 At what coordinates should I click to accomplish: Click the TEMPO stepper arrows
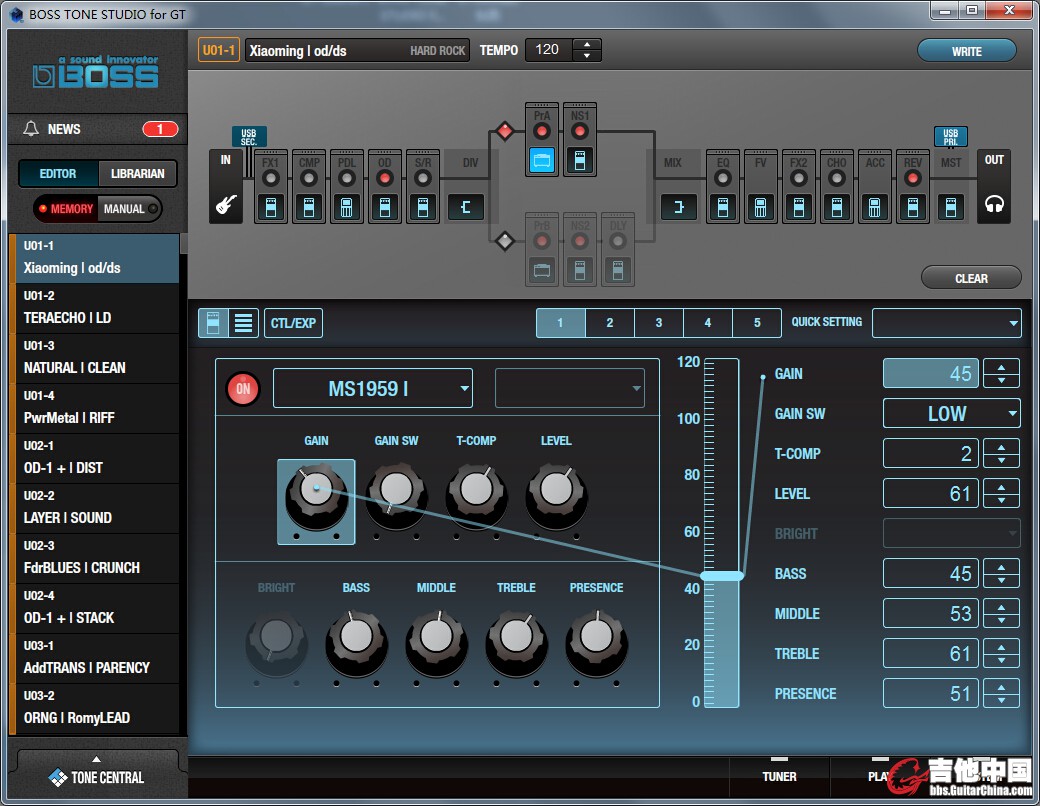tap(586, 50)
